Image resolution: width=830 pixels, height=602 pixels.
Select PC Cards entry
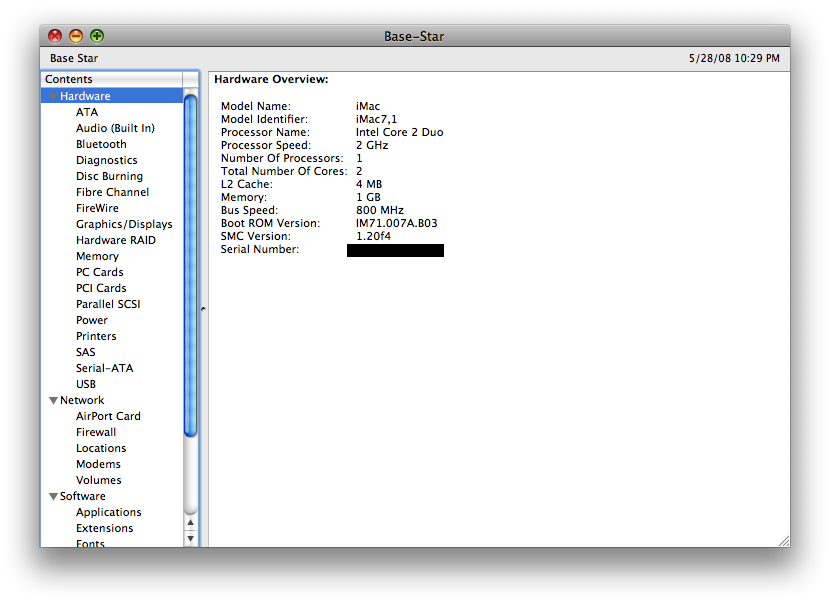point(100,272)
